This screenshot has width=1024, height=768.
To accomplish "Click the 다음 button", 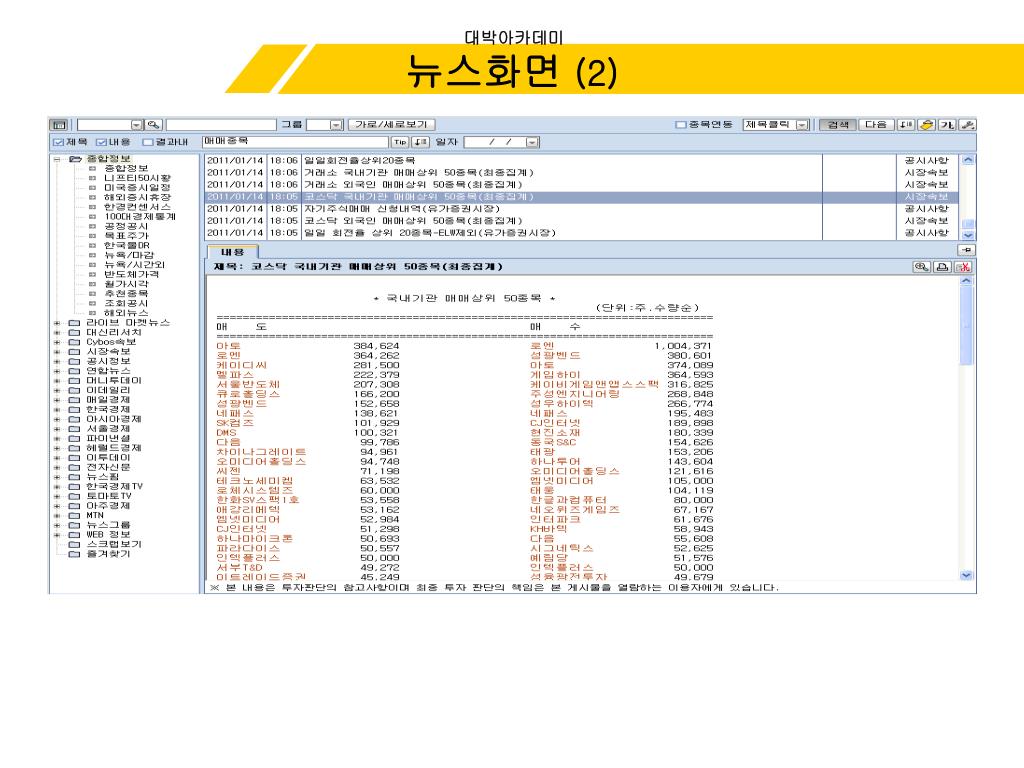I will (x=876, y=125).
